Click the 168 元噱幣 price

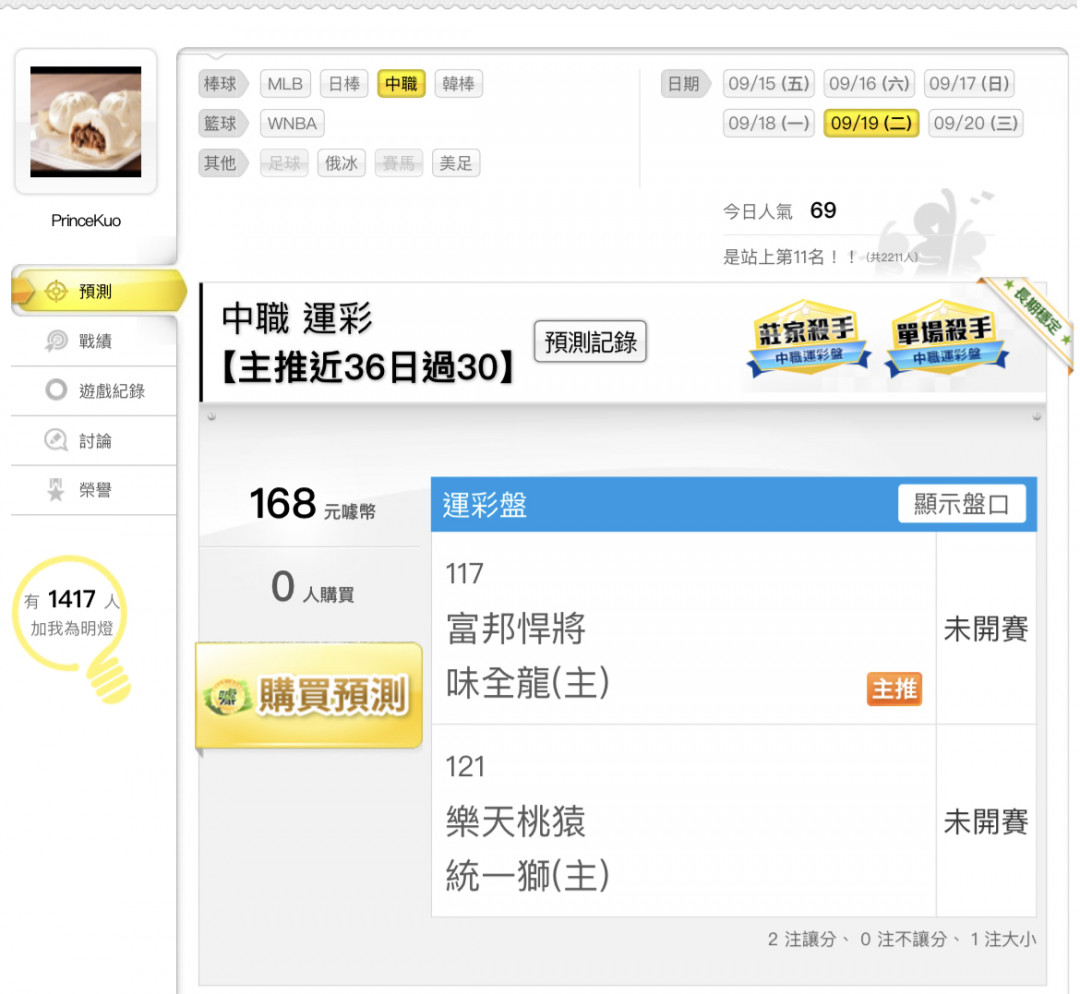(x=313, y=504)
